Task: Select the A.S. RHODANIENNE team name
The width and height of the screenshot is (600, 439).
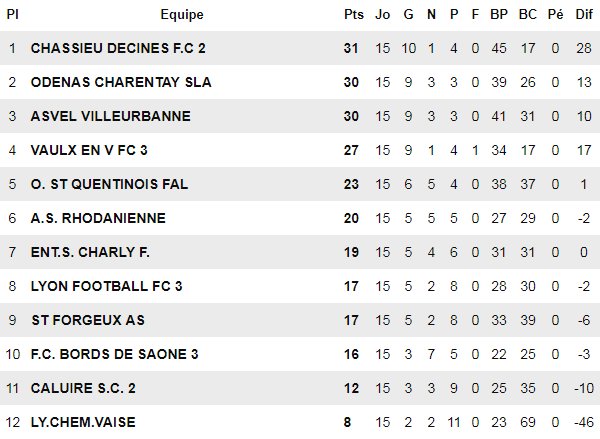Action: tap(98, 218)
